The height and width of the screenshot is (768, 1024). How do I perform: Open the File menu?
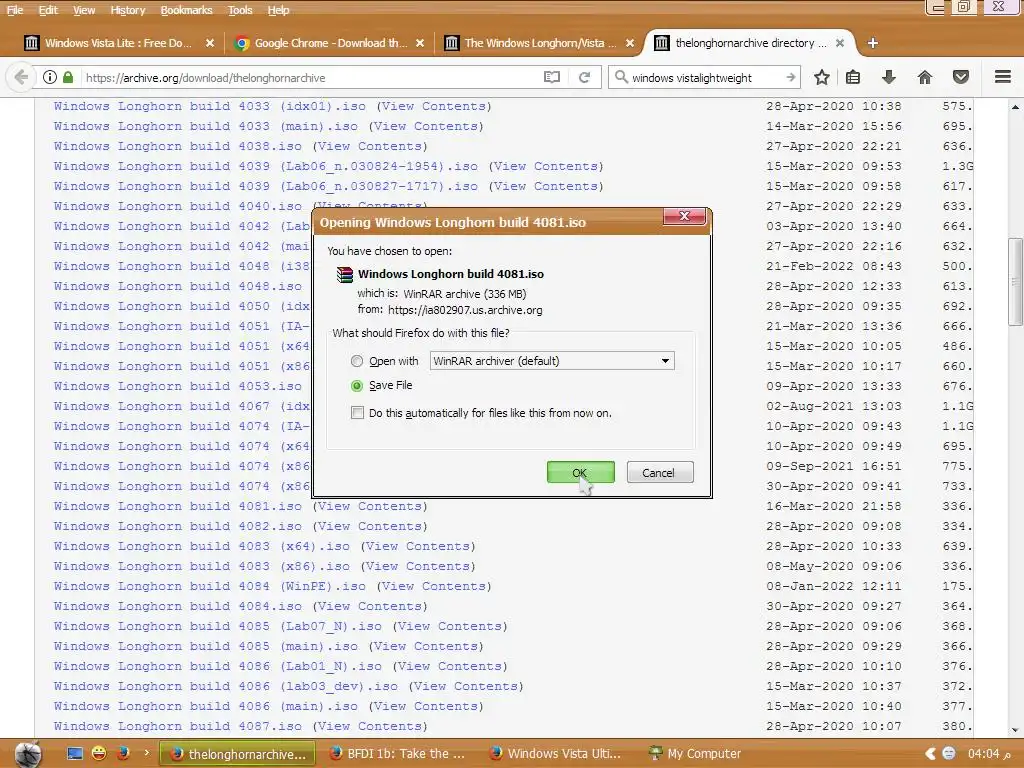point(14,10)
